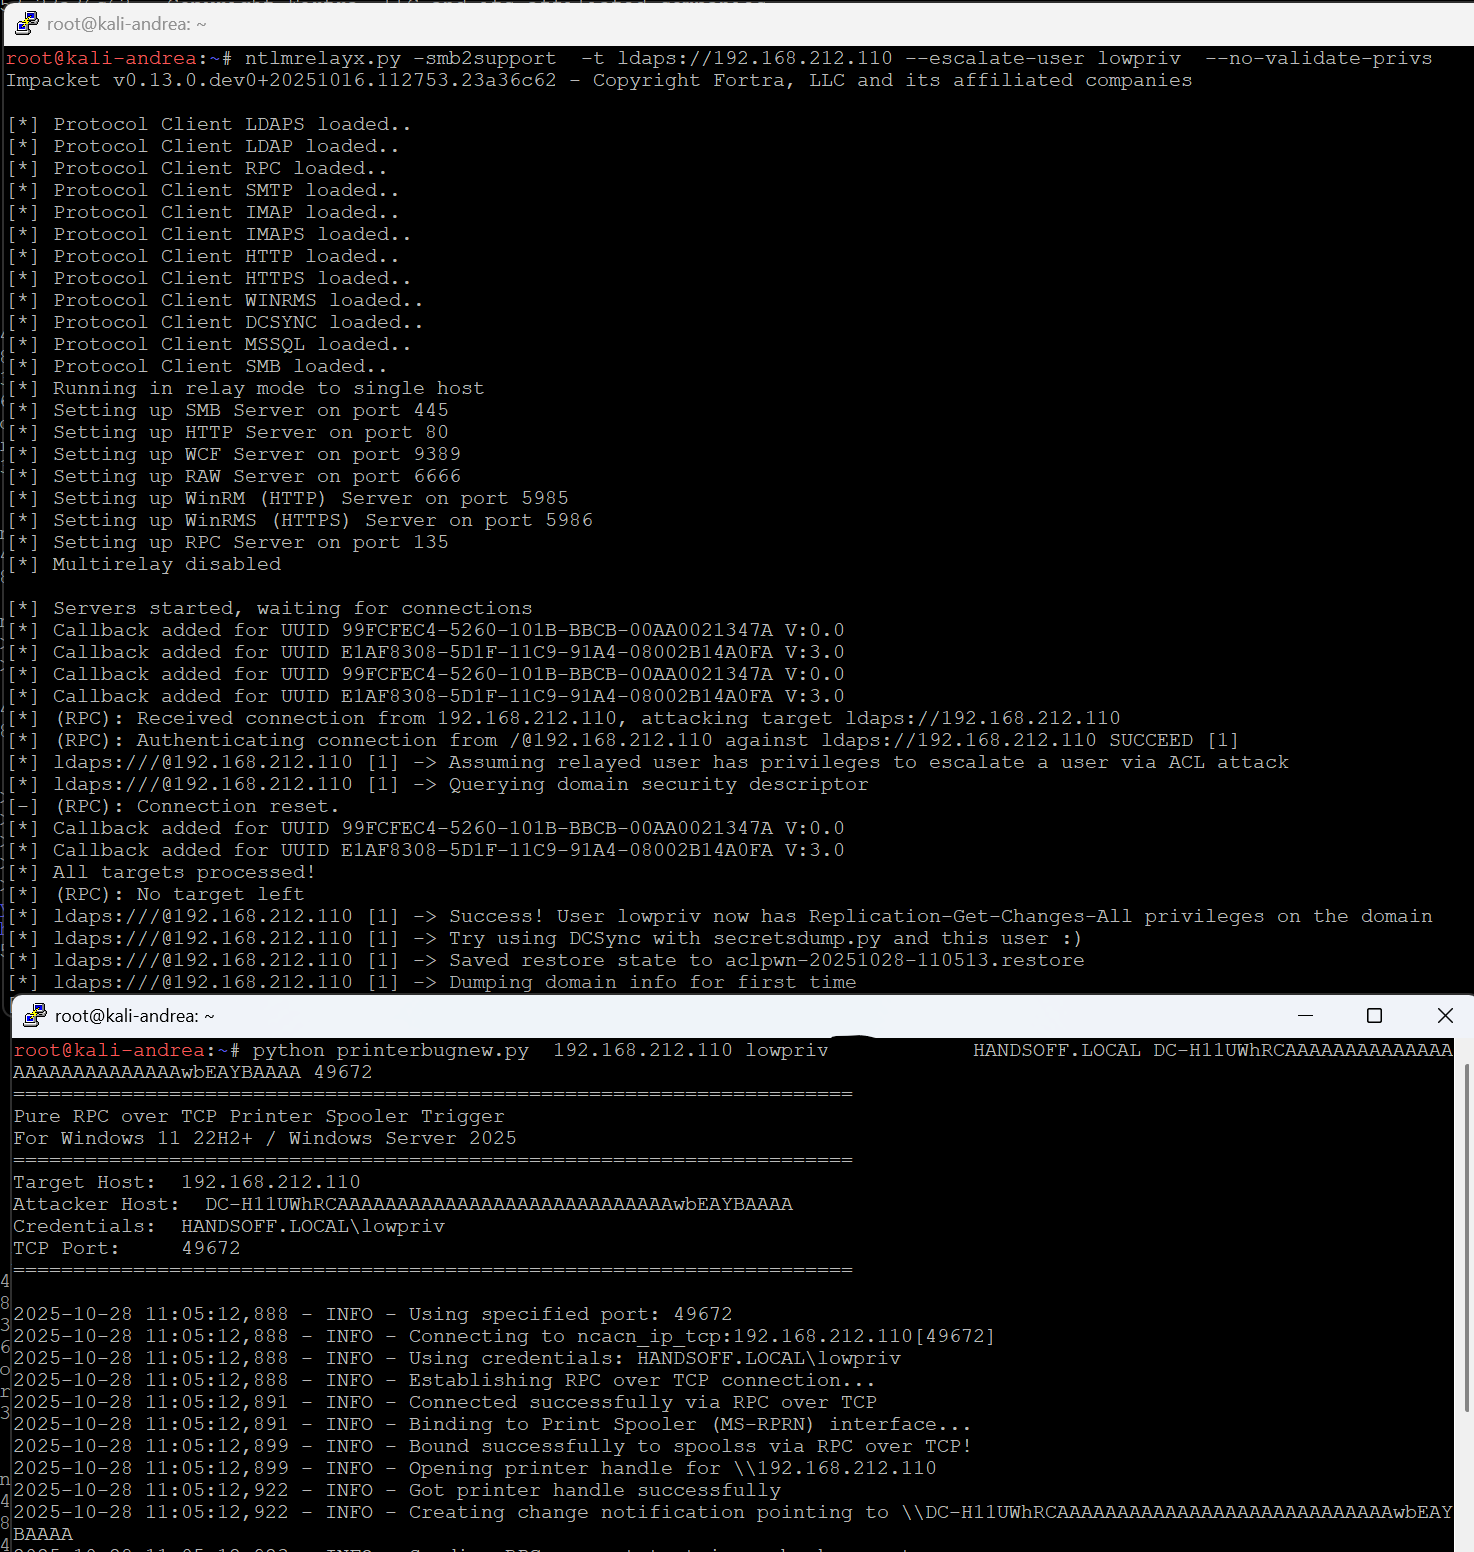This screenshot has height=1552, width=1474.
Task: Click 'Assuming relayed user has privileges' line
Action: point(648,762)
